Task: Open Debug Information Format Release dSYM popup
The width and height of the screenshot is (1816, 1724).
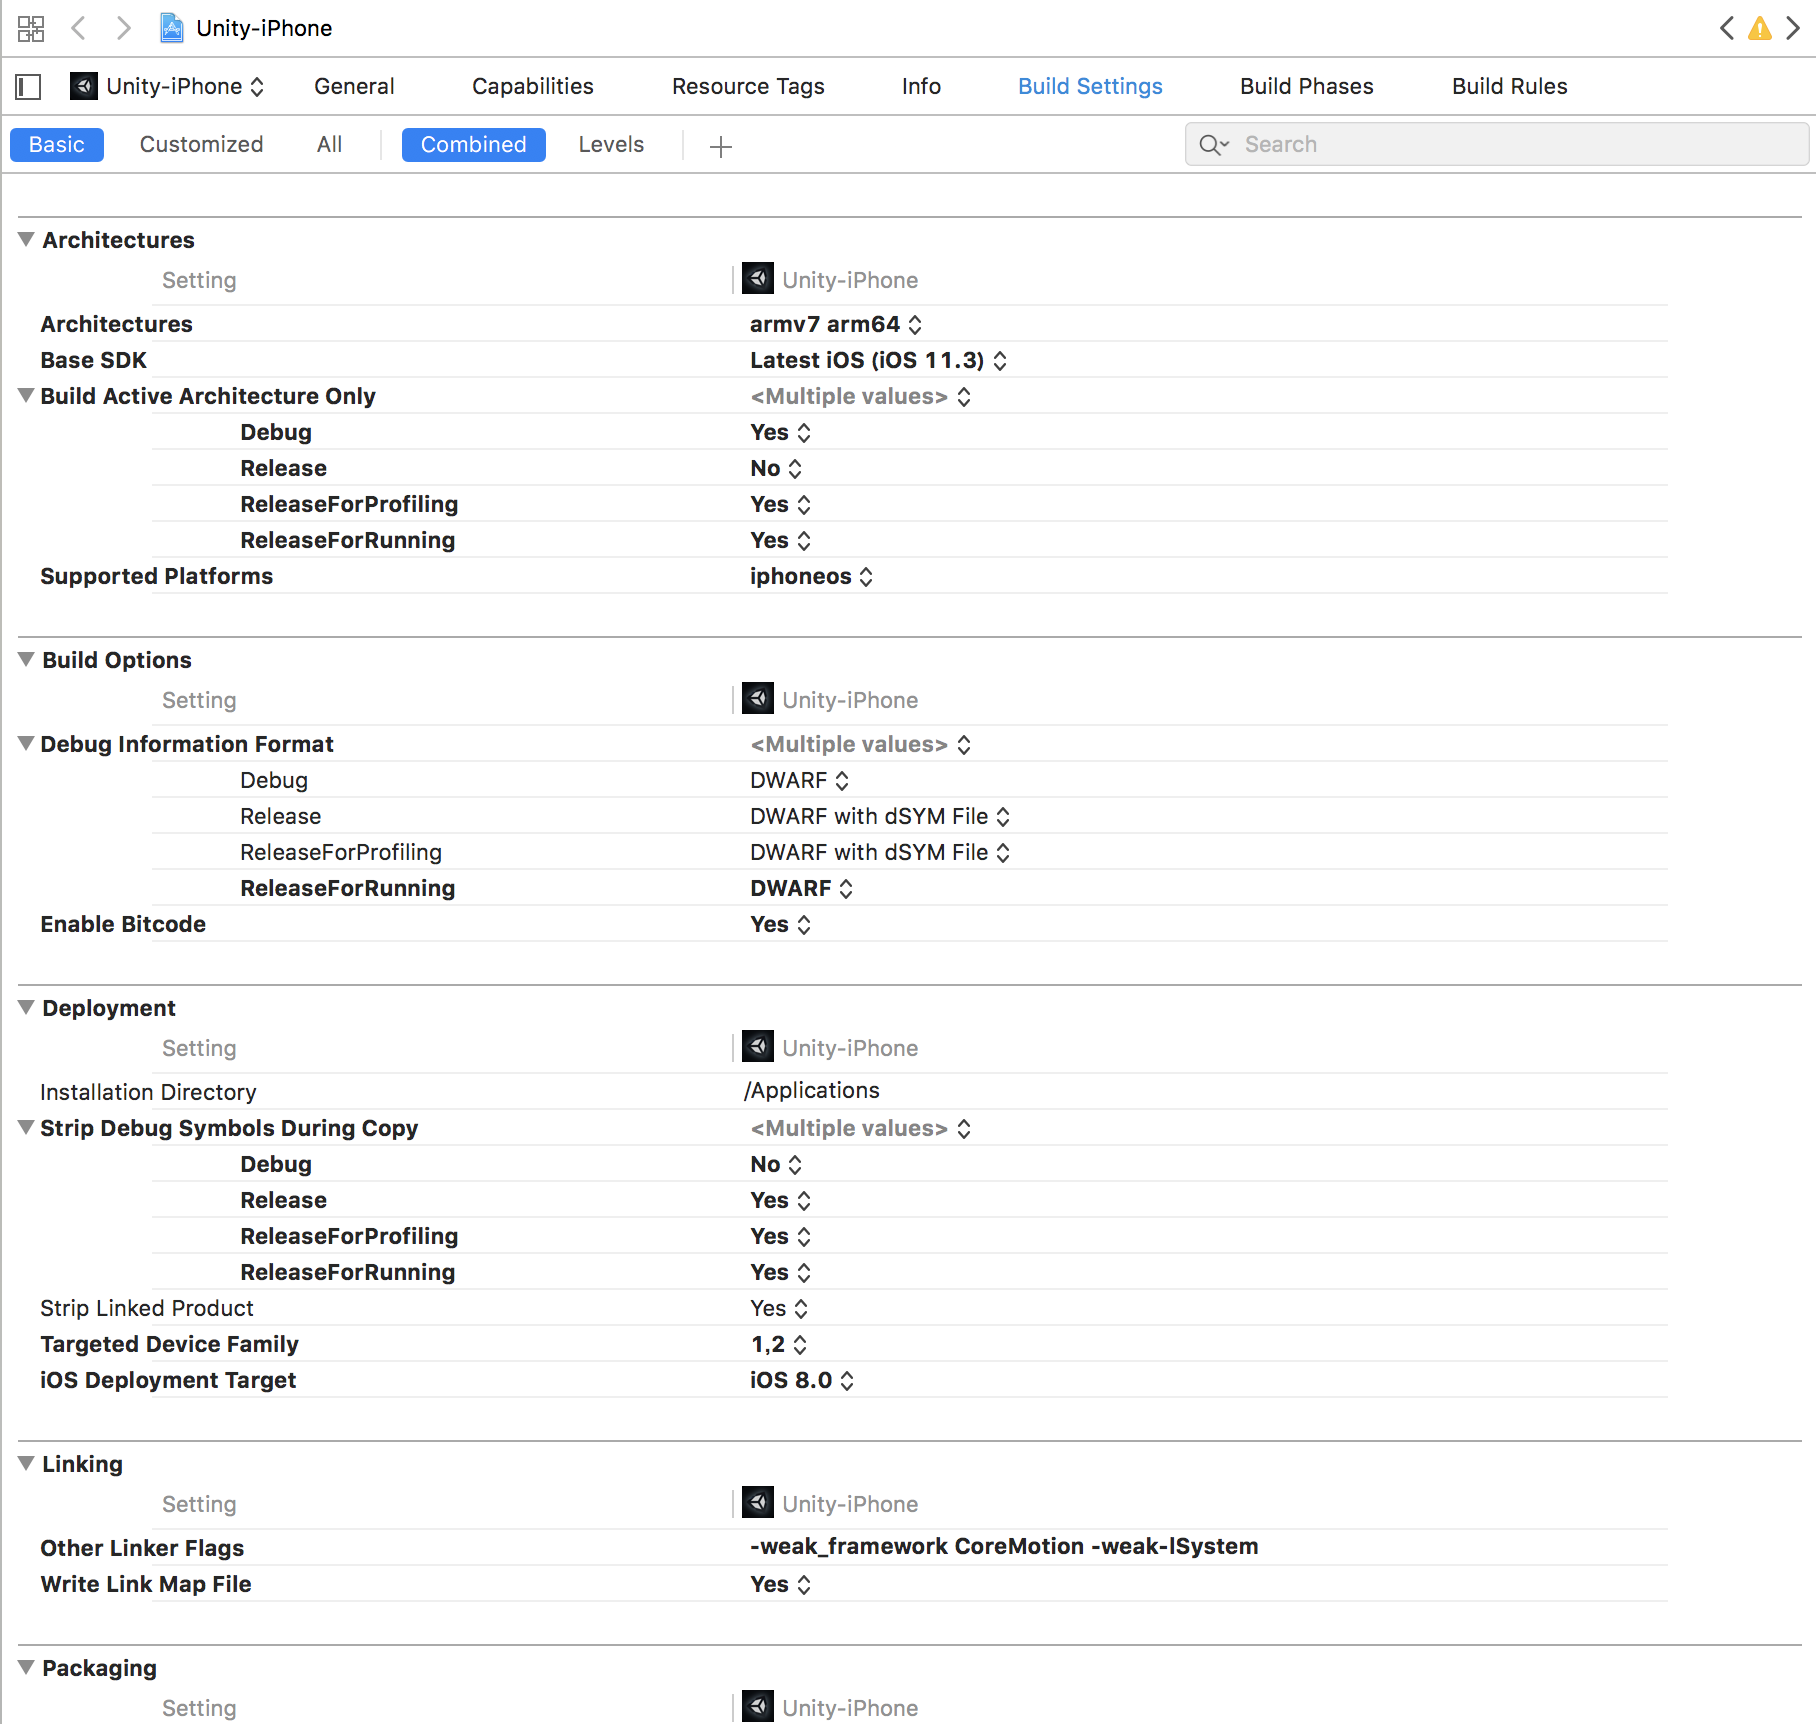Action: click(880, 816)
